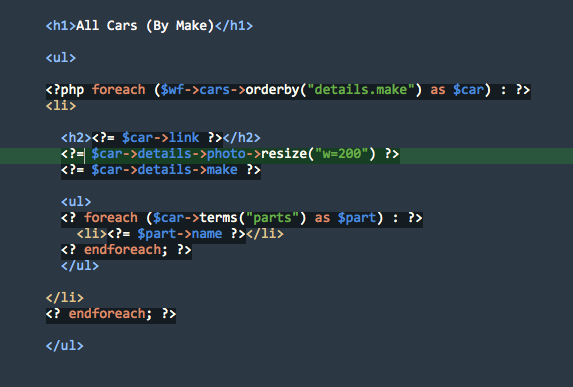573x387 pixels.
Task: Click the 'orderby' method name
Action: pyautogui.click(x=272, y=90)
